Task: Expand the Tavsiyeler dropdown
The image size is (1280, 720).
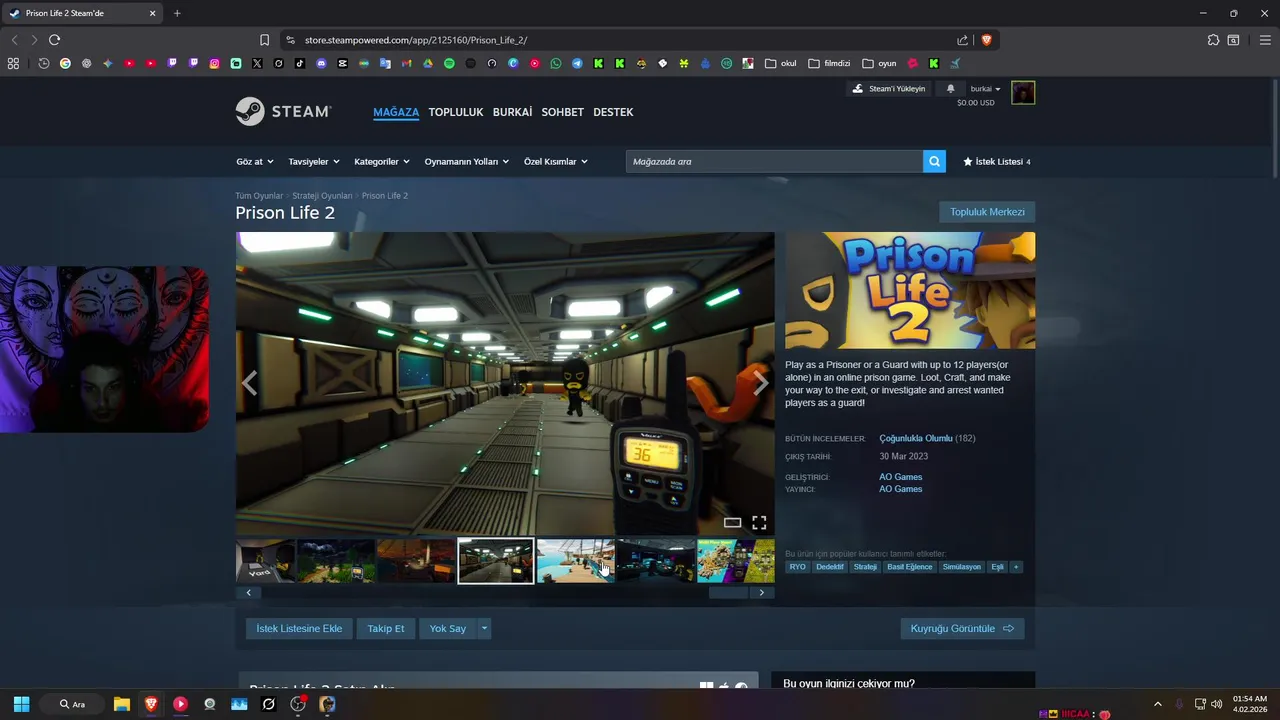Action: coord(314,161)
